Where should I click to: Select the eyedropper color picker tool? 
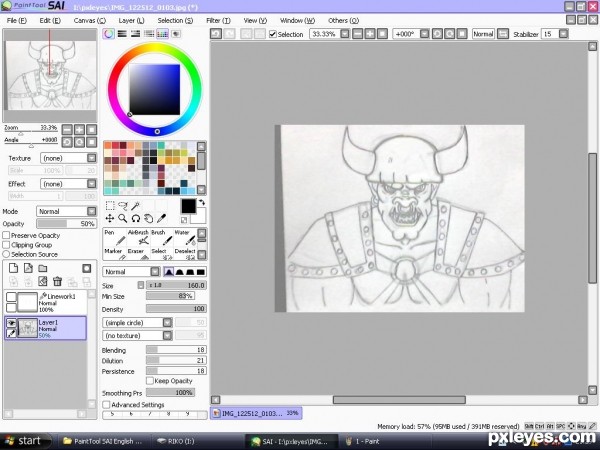pyautogui.click(x=161, y=218)
